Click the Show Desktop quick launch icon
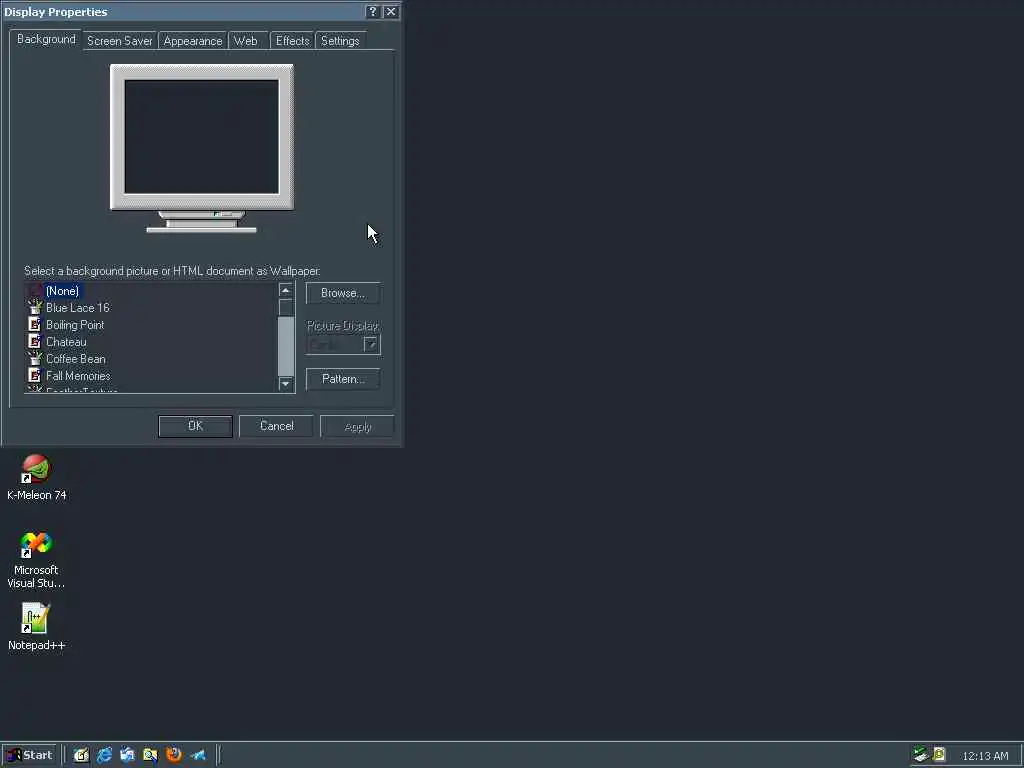 pyautogui.click(x=81, y=755)
